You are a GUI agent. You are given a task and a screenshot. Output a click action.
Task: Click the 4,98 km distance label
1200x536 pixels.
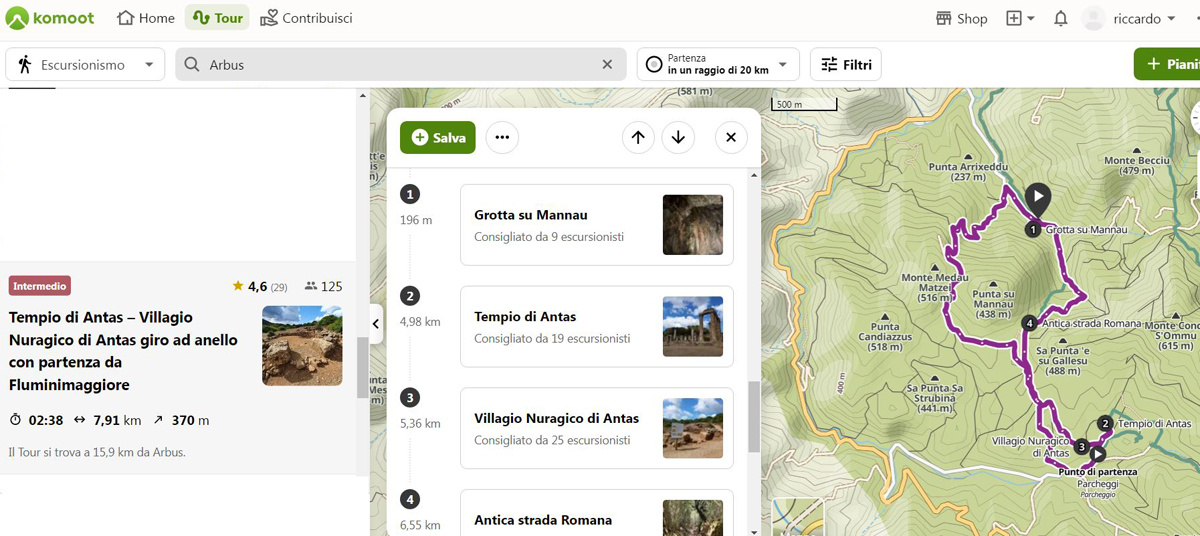[x=420, y=322]
